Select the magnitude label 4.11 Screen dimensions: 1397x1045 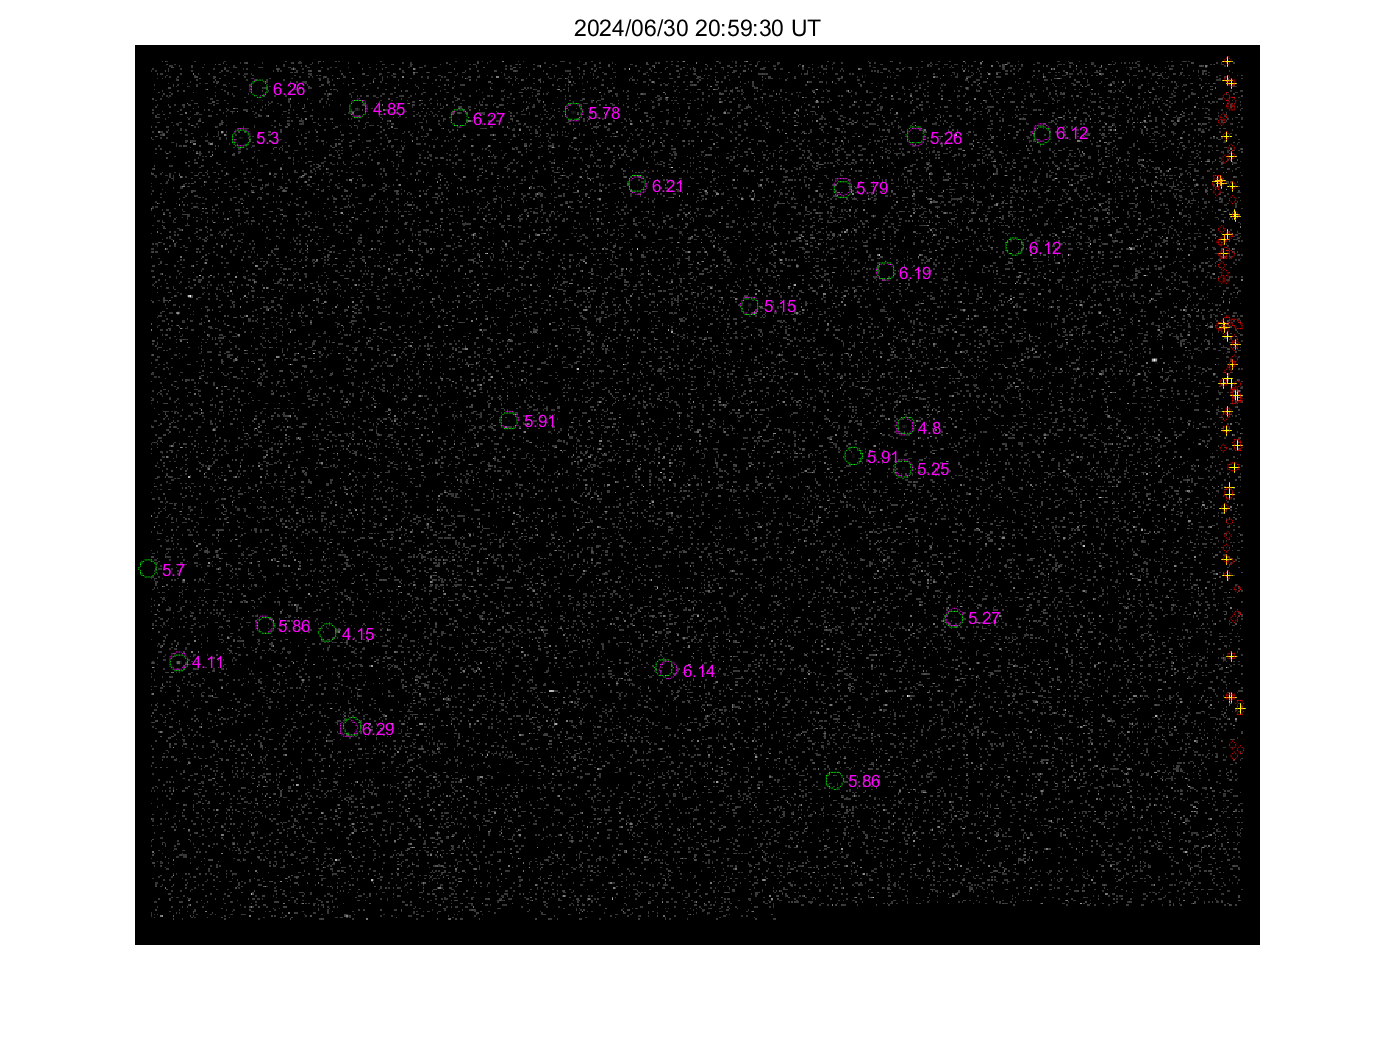pos(208,663)
